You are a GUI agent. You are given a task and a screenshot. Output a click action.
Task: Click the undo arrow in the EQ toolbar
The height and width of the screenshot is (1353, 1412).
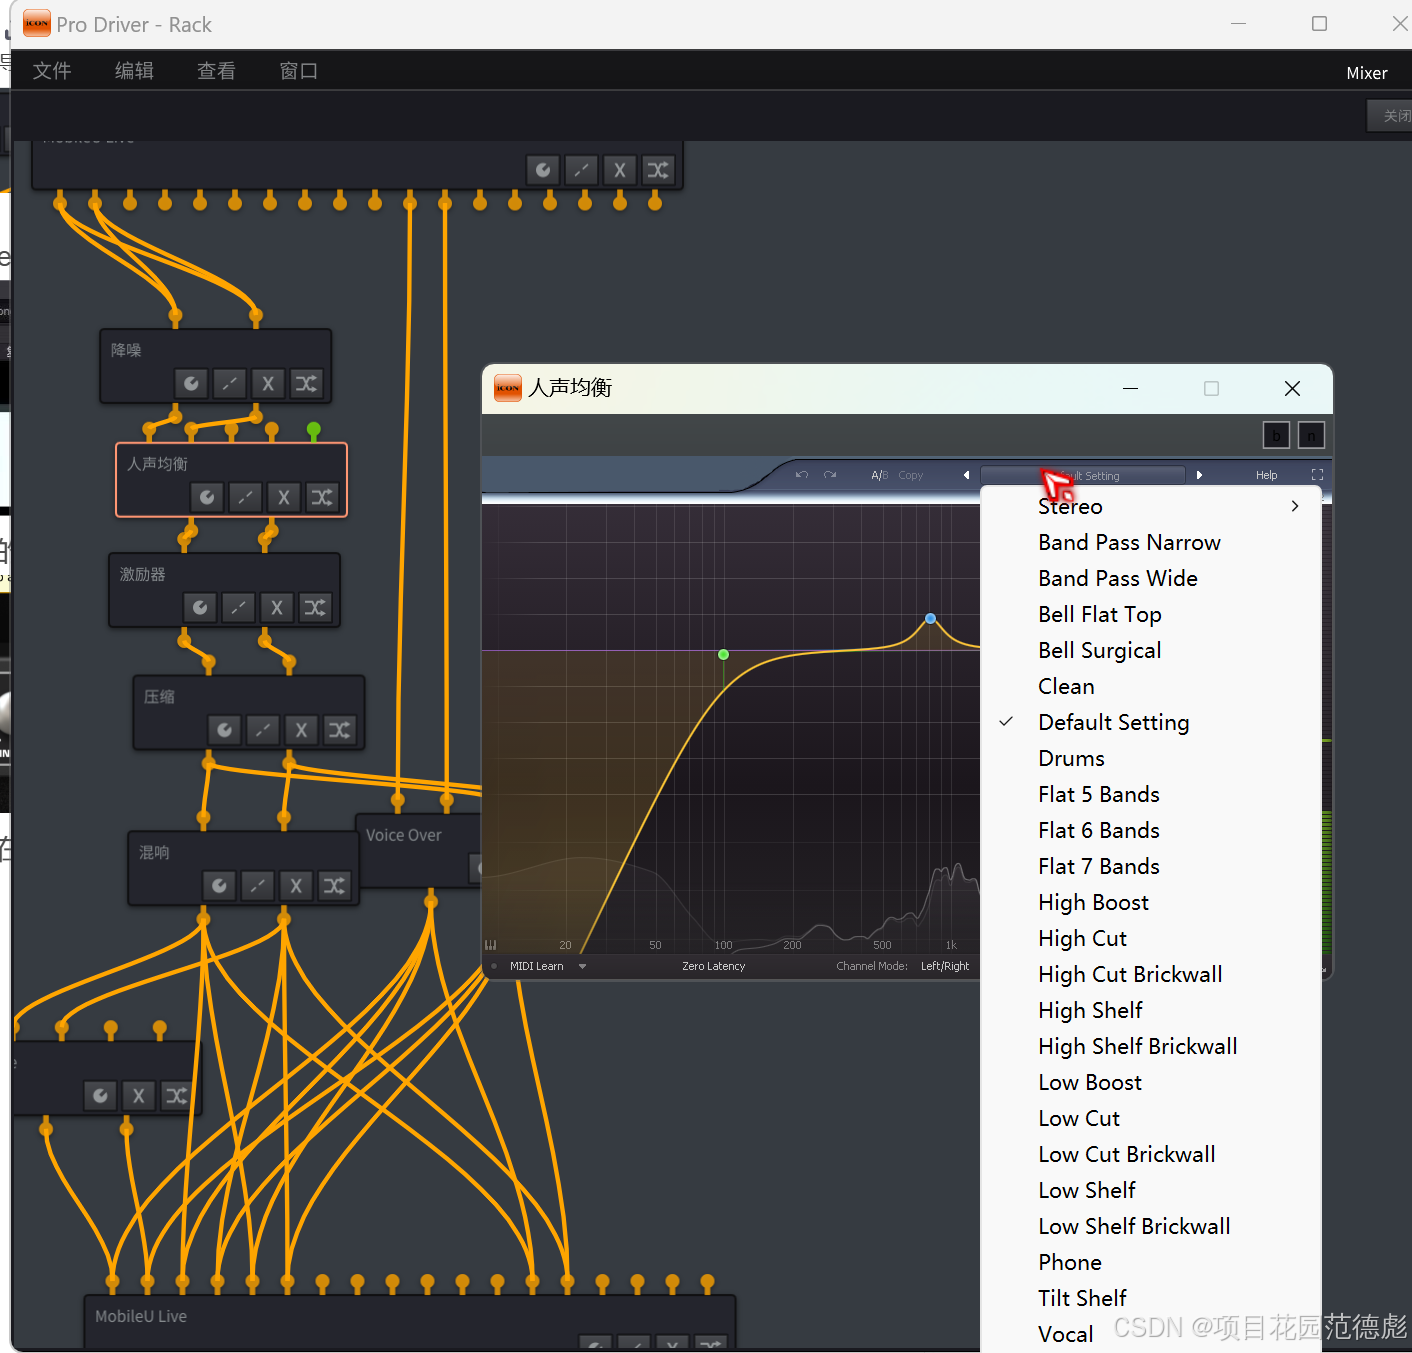point(801,475)
